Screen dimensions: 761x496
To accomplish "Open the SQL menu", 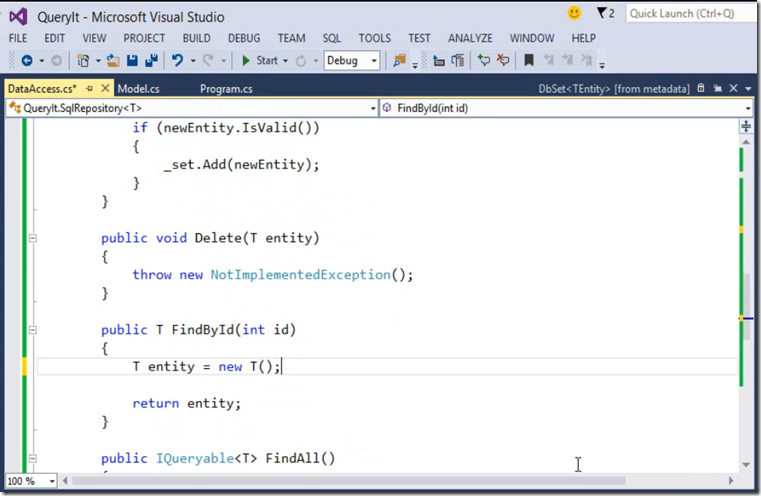I will coord(331,38).
